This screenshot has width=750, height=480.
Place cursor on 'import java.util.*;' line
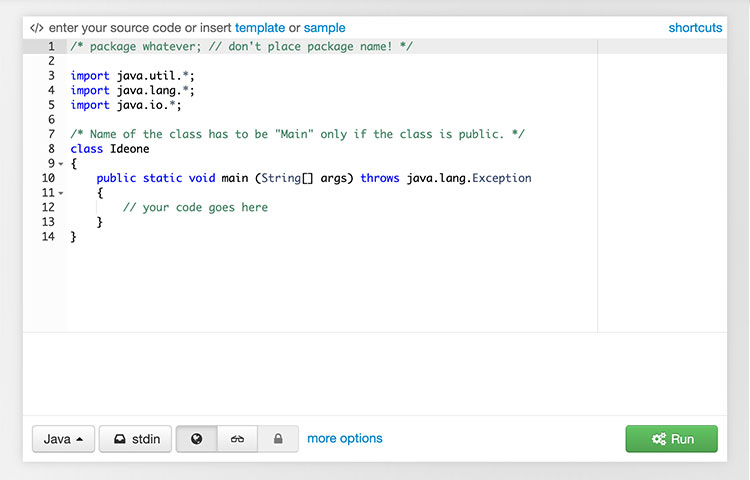(x=132, y=76)
